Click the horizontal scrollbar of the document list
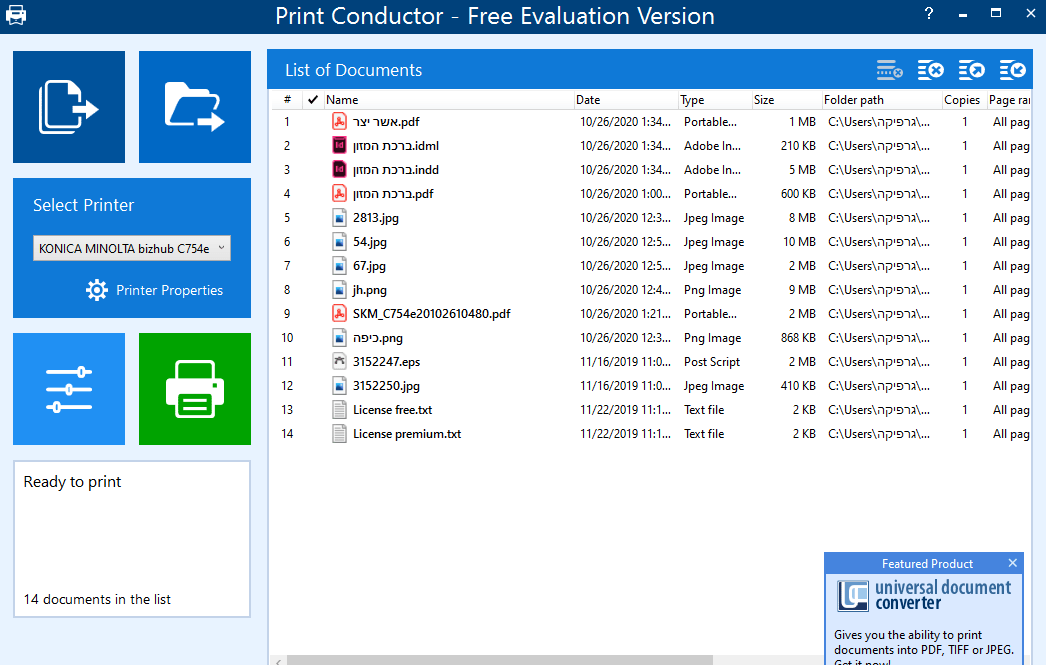The height and width of the screenshot is (665, 1046). [x=500, y=660]
